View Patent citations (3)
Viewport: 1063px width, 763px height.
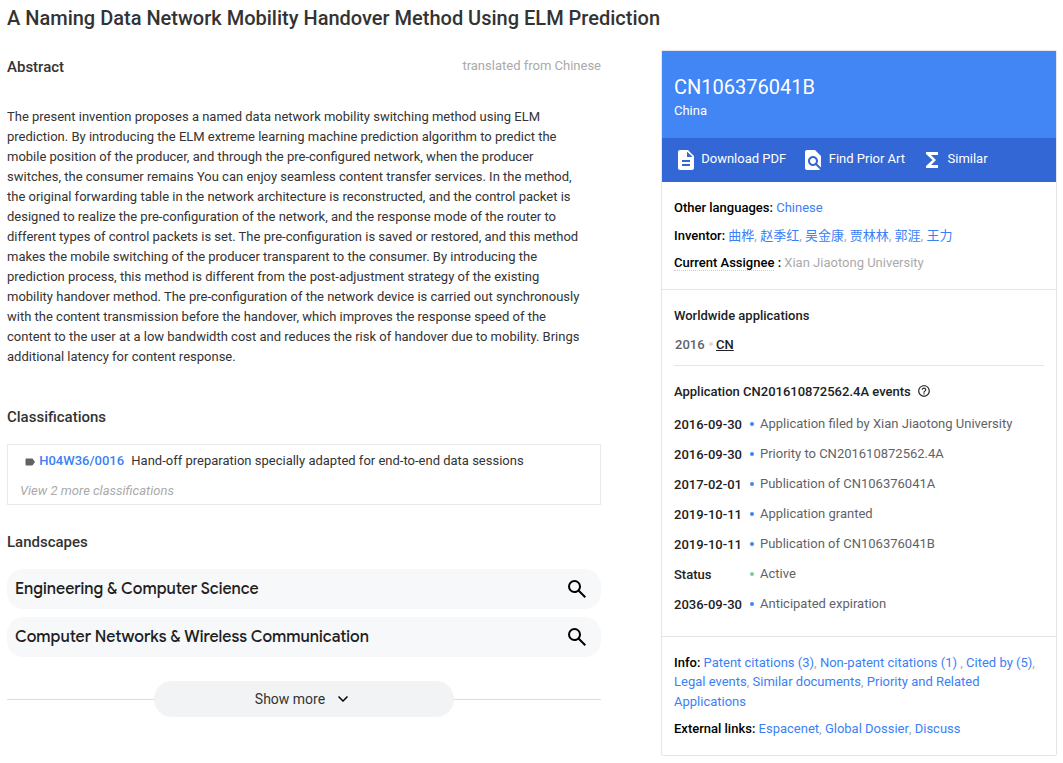coord(758,662)
